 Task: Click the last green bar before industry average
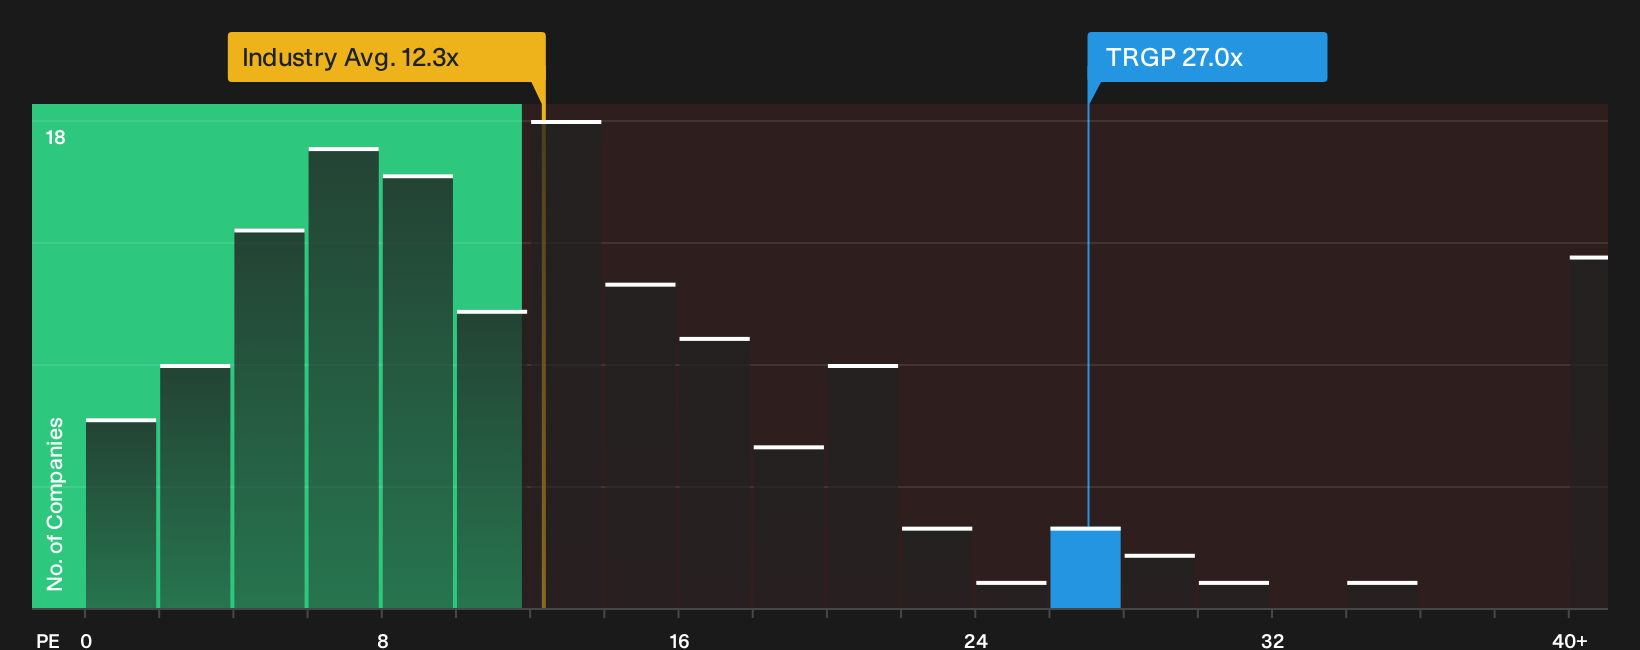(490, 460)
